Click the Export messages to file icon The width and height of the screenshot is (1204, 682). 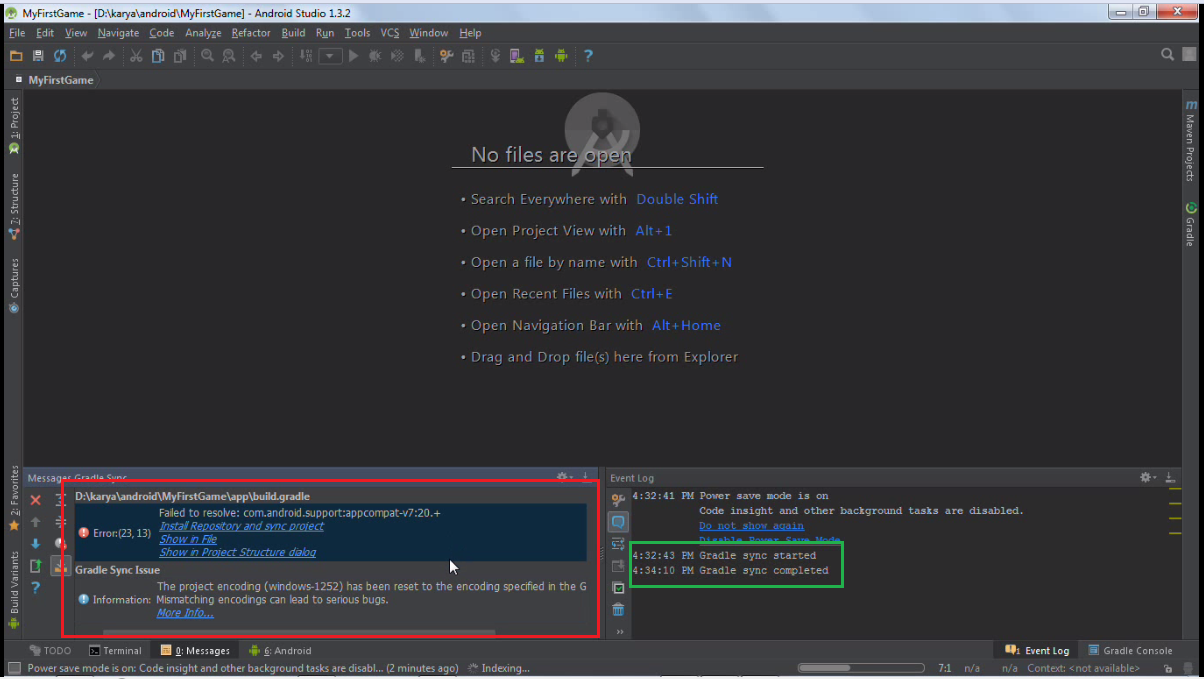pyautogui.click(x=35, y=566)
